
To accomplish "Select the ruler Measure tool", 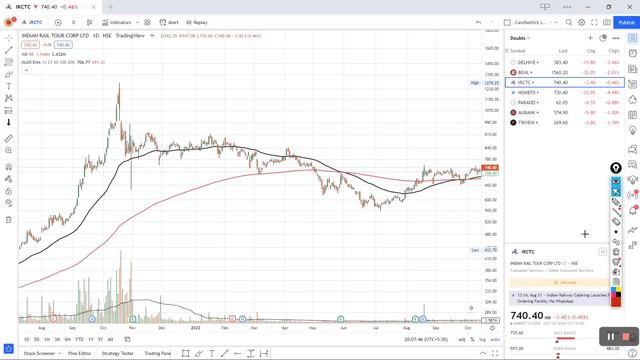I will point(9,138).
